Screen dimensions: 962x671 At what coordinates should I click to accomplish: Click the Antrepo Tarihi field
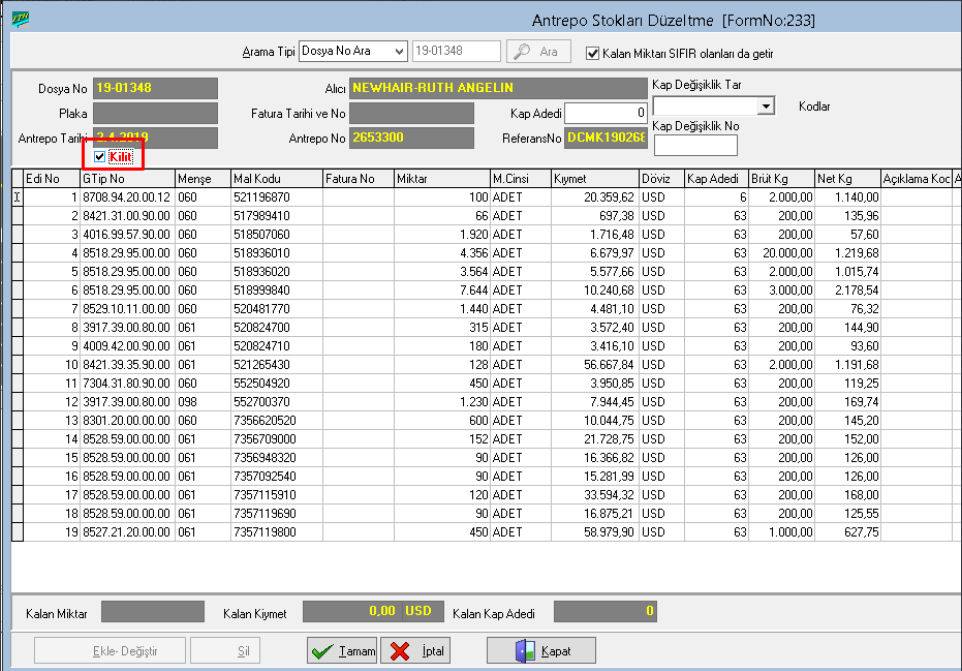[155, 138]
